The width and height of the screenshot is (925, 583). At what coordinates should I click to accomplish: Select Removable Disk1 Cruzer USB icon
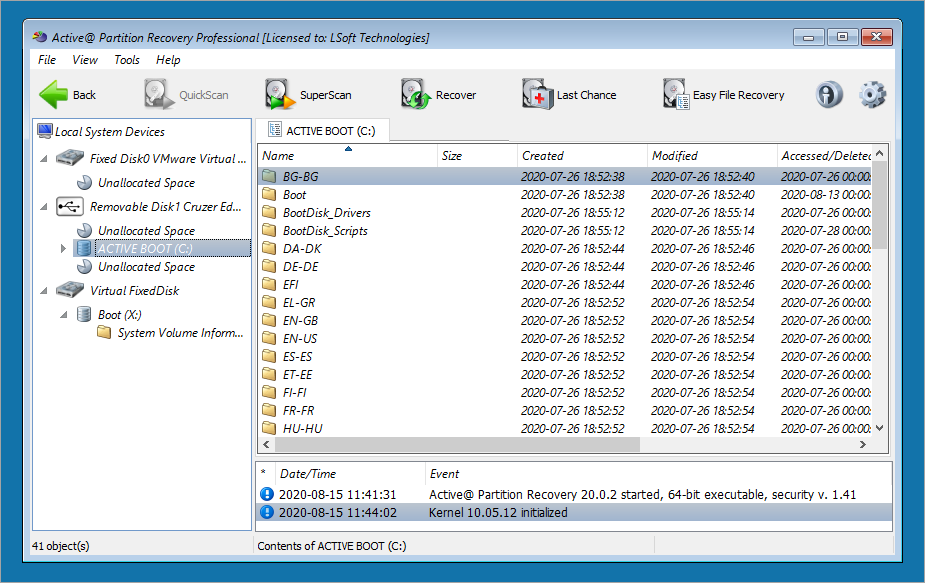(x=70, y=207)
